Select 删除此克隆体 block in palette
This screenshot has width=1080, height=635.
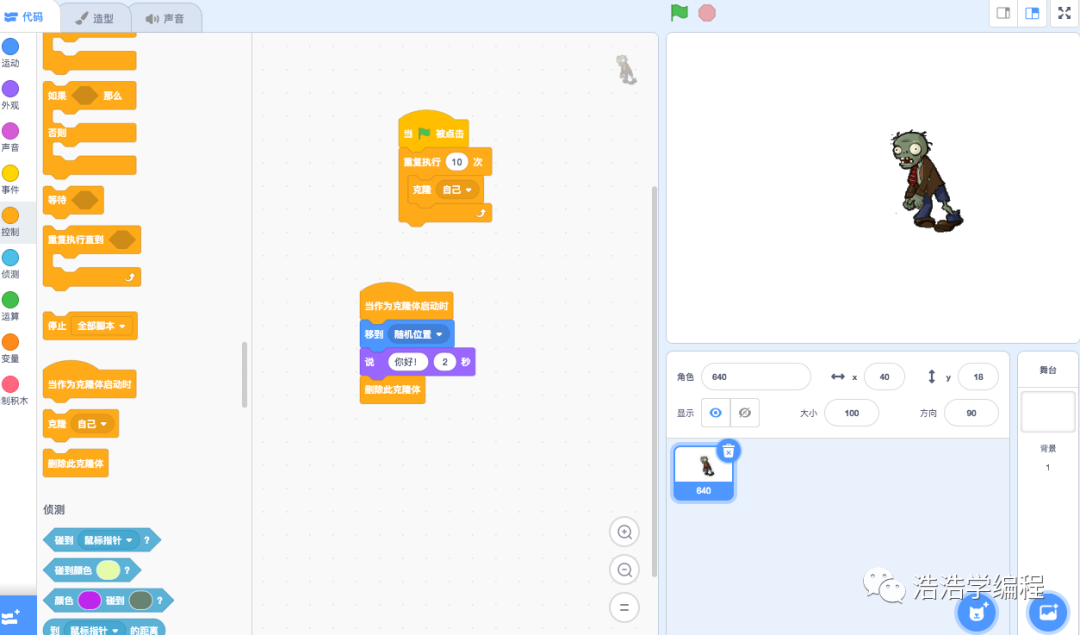75,463
